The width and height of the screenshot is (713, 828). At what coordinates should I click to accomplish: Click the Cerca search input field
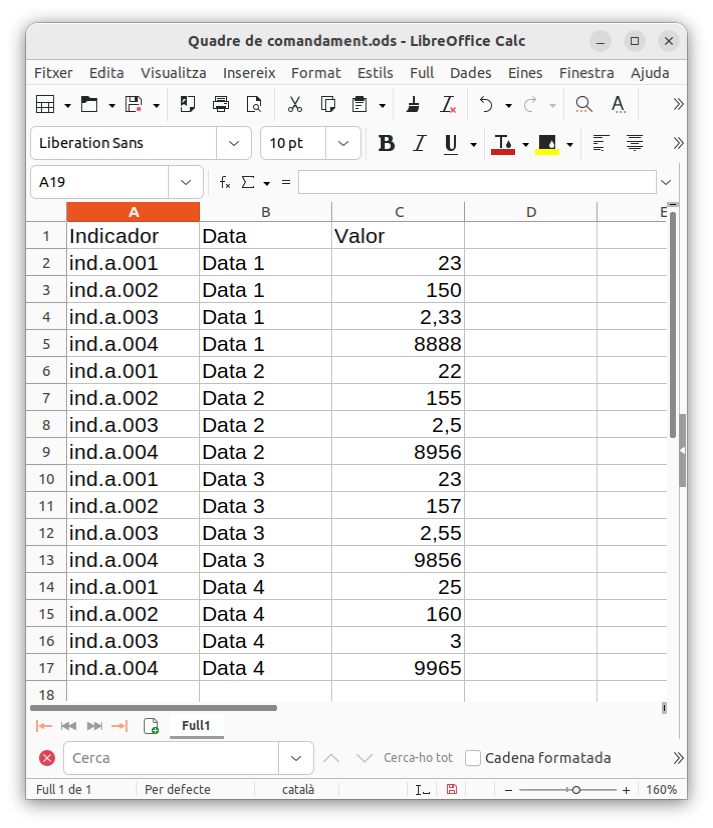[171, 758]
